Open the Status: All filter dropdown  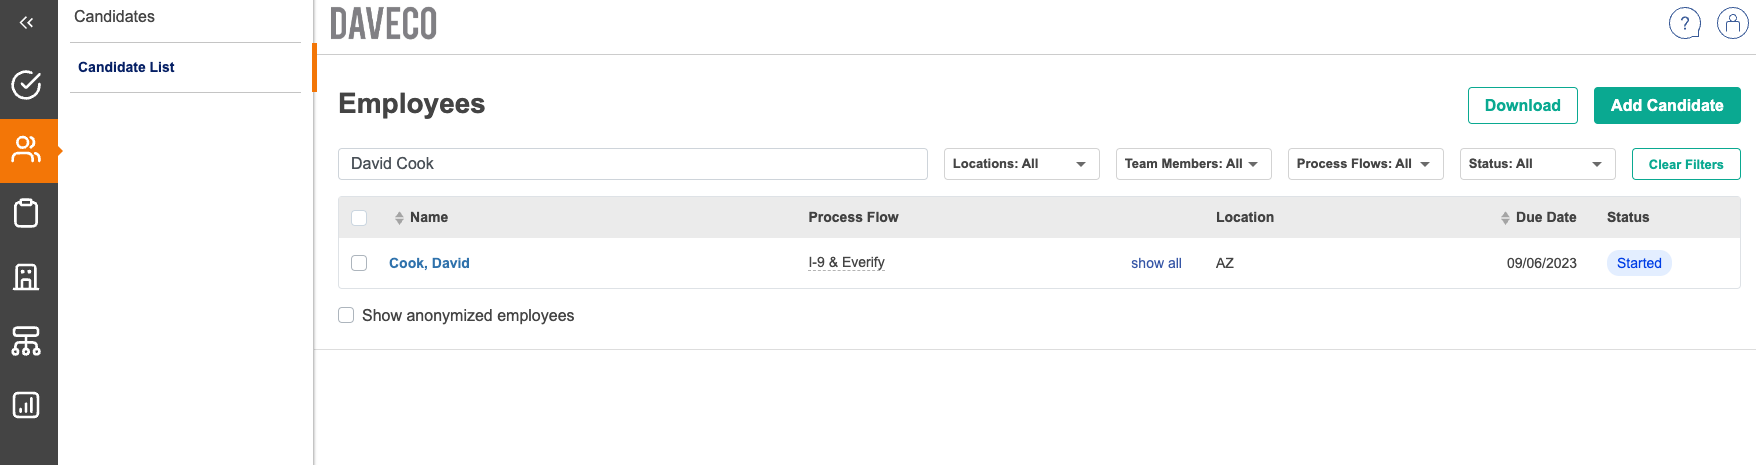1537,164
